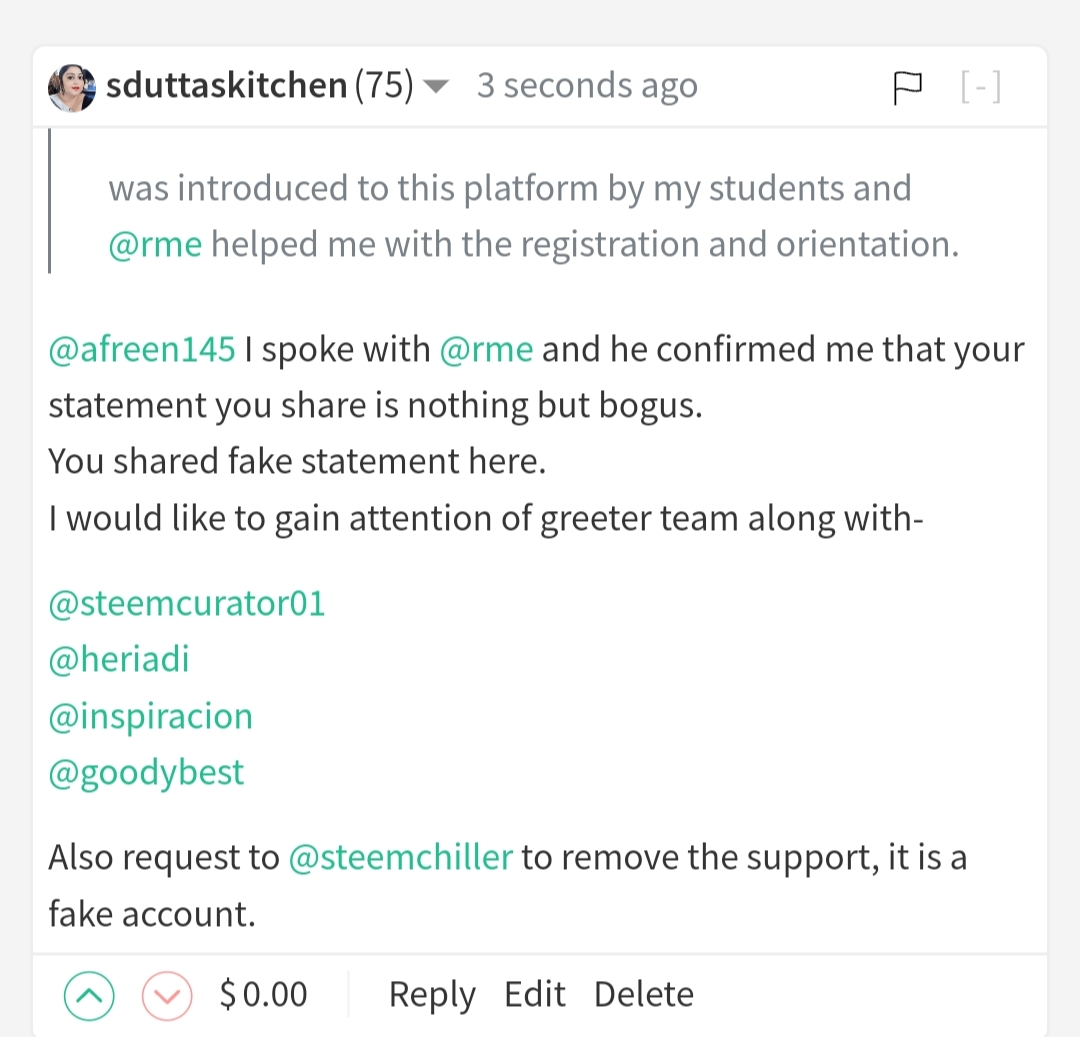The image size is (1080, 1037).
Task: Open @rme mention after 'I spoke with'
Action: click(486, 350)
